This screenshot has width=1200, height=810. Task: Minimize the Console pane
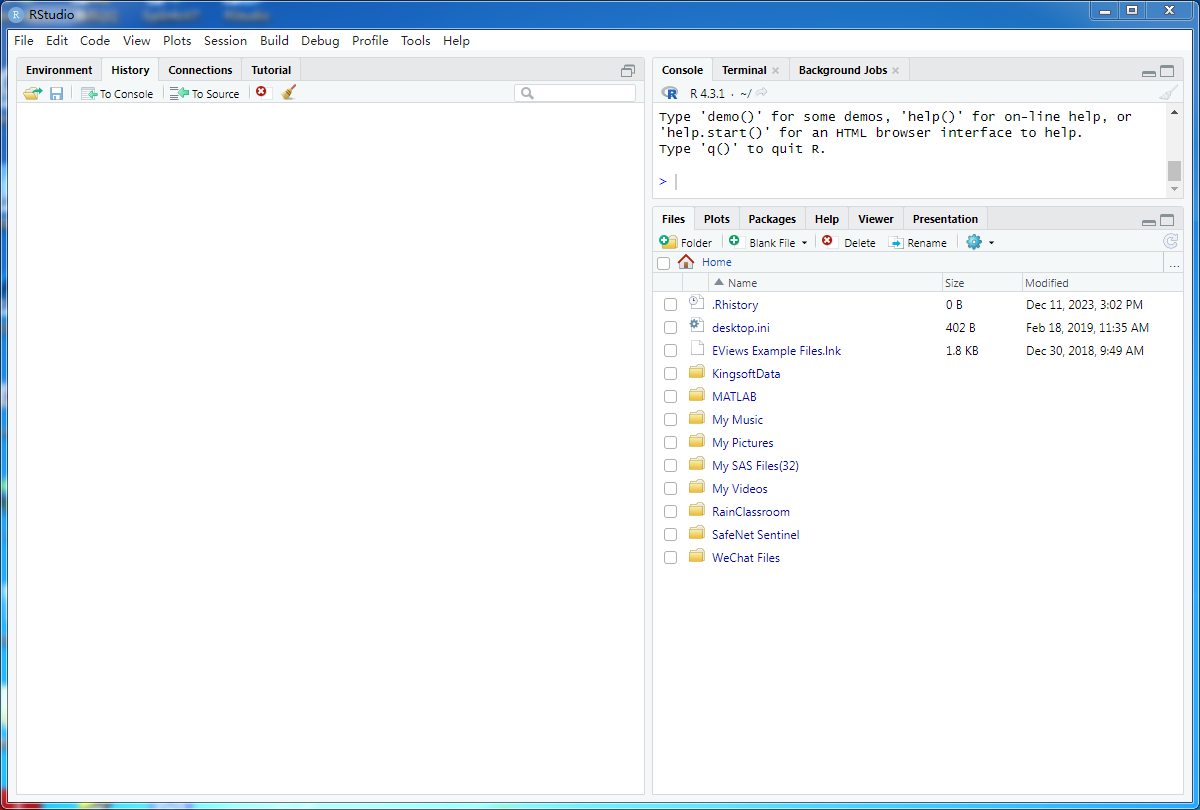coord(1149,73)
